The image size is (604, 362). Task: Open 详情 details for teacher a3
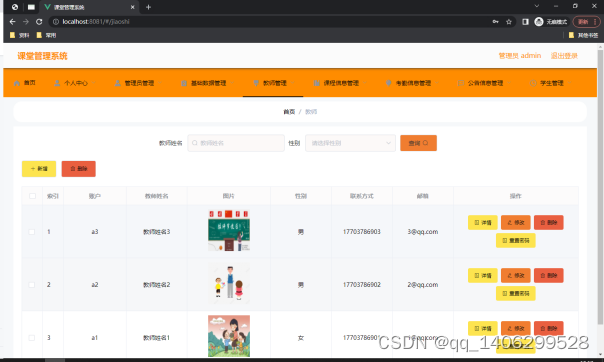click(x=483, y=223)
